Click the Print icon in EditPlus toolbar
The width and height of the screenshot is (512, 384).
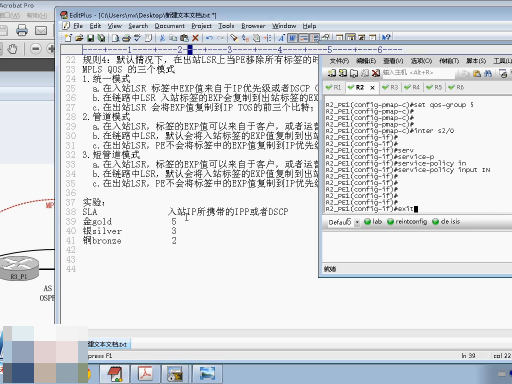(x=126, y=38)
